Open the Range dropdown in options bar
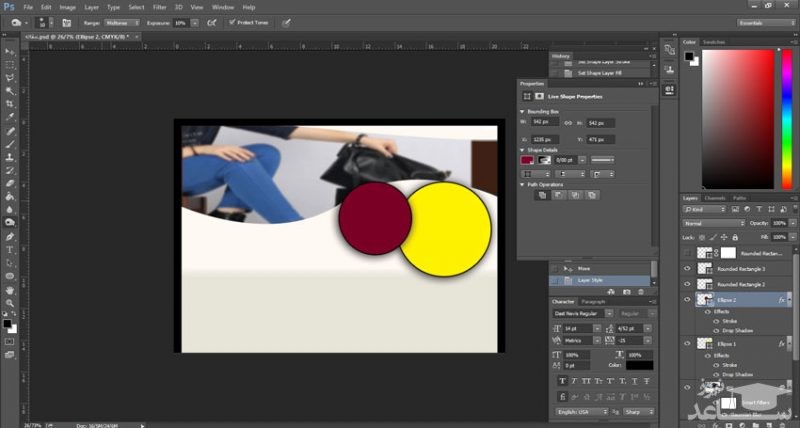The width and height of the screenshot is (800, 428). pos(122,21)
